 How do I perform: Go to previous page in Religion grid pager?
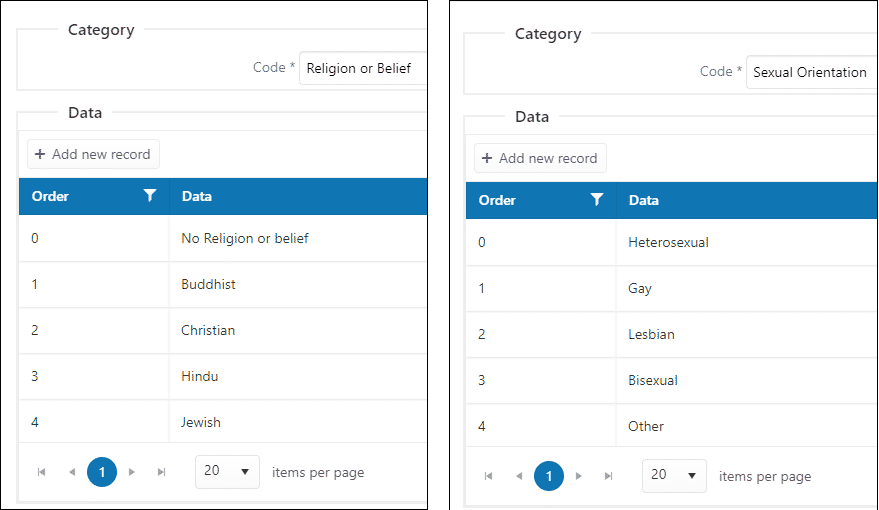click(x=72, y=472)
